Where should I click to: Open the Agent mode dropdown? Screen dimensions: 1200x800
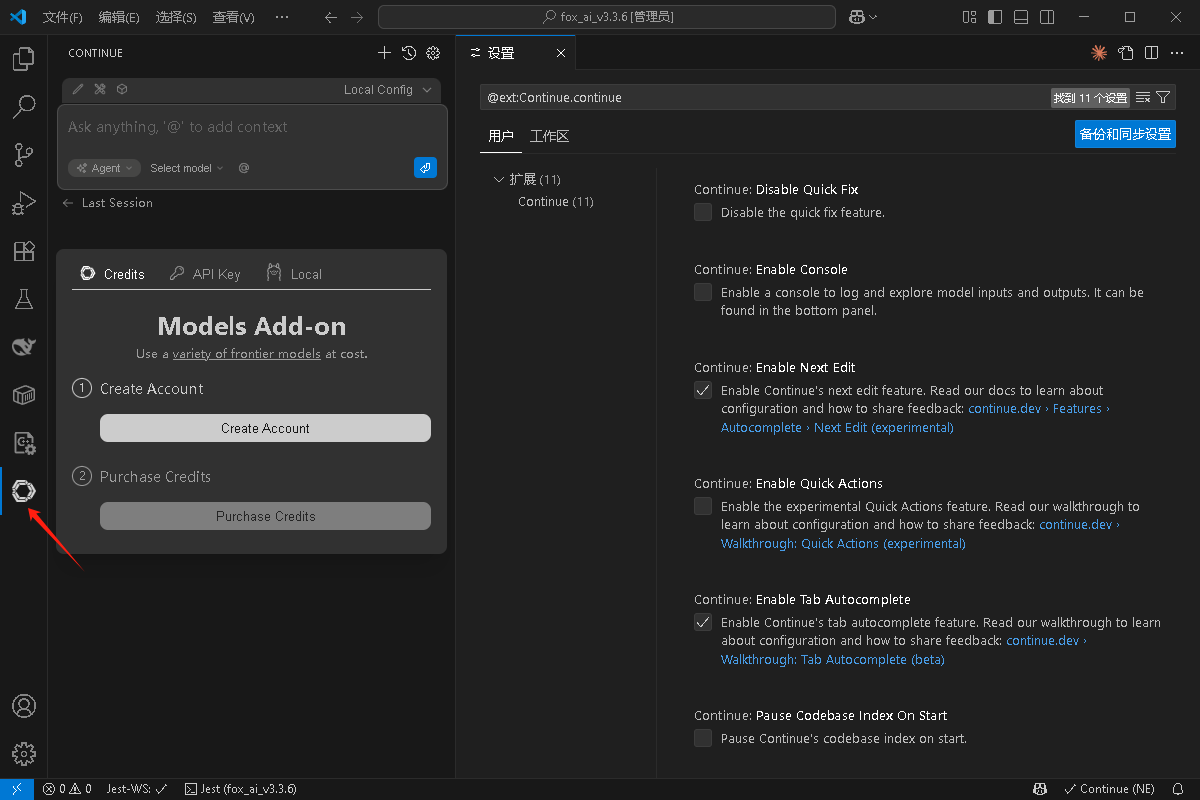pos(105,168)
